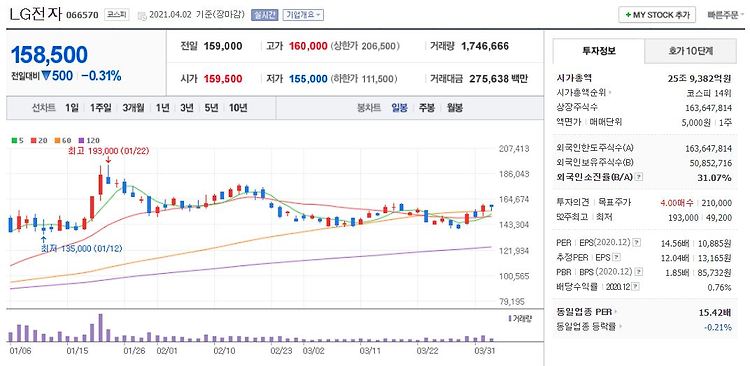The width and height of the screenshot is (750, 366).
Task: Click the 거래량 volume legend marker
Action: coord(510,318)
